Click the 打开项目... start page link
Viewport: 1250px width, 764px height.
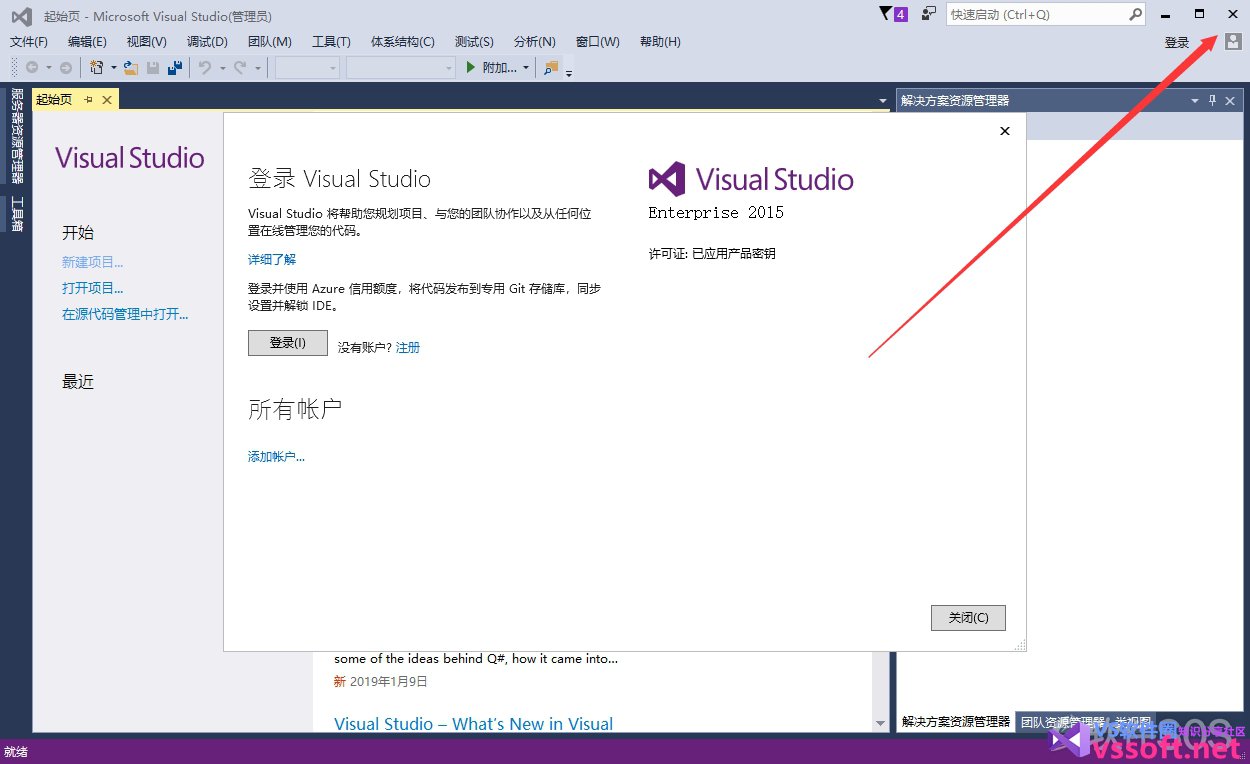[x=93, y=288]
